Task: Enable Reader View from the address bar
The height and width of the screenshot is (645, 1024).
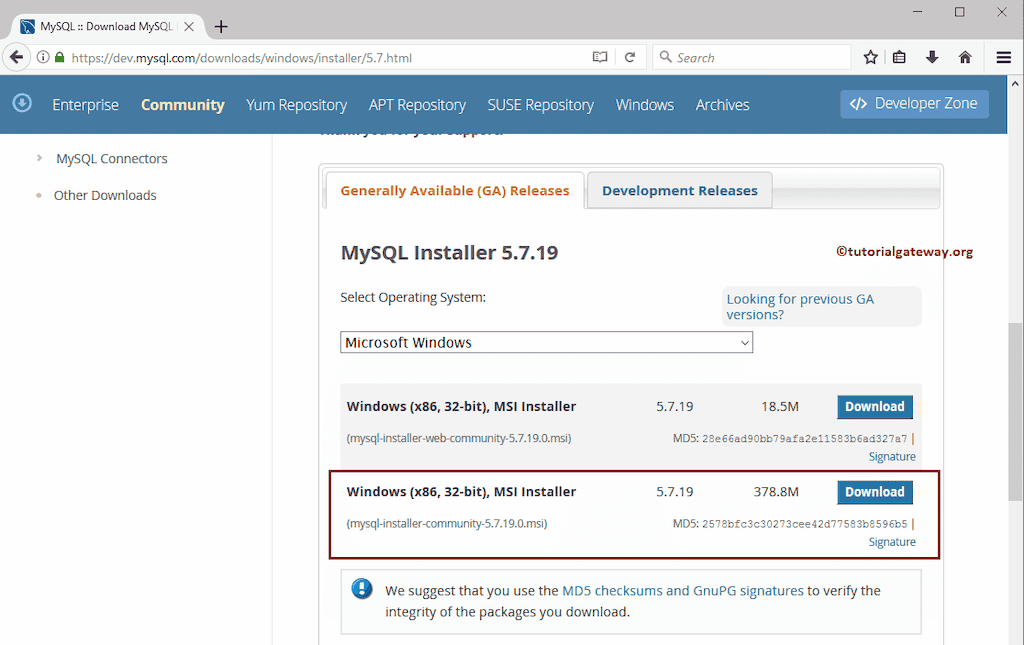Action: 599,57
